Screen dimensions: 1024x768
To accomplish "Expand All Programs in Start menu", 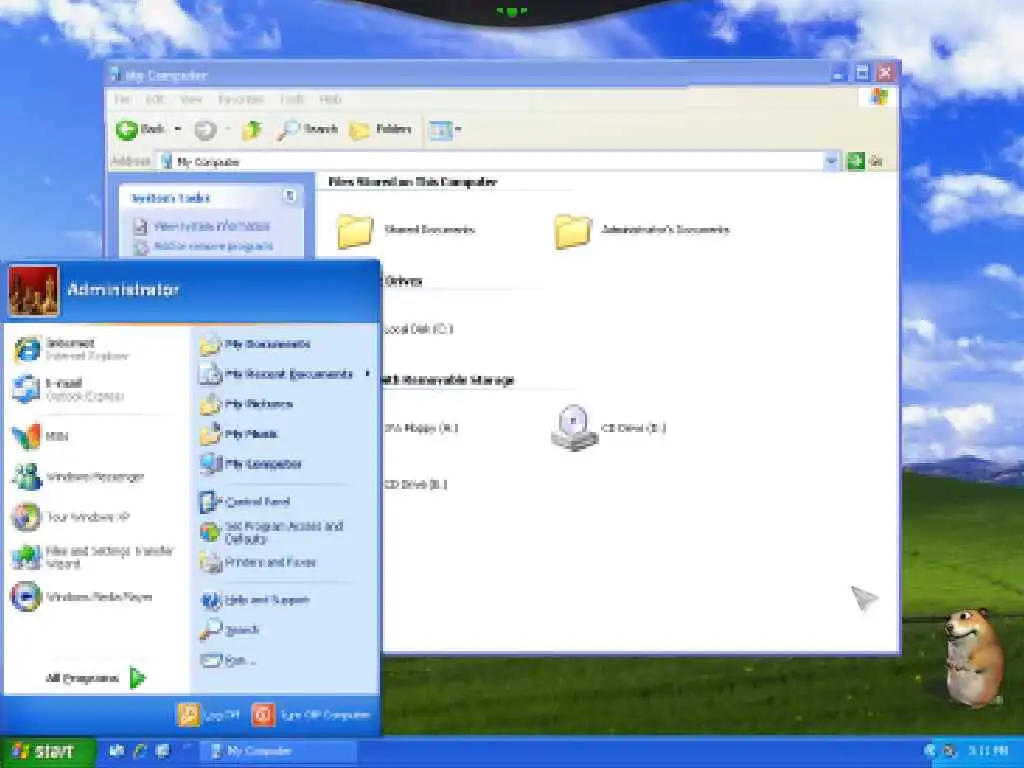I will [x=96, y=678].
